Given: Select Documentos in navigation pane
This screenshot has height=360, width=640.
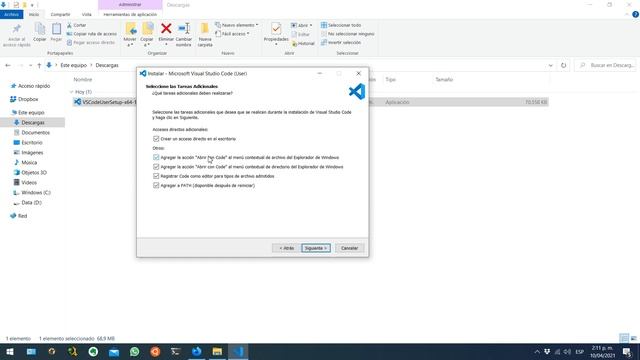Looking at the screenshot, I should pyautogui.click(x=35, y=133).
